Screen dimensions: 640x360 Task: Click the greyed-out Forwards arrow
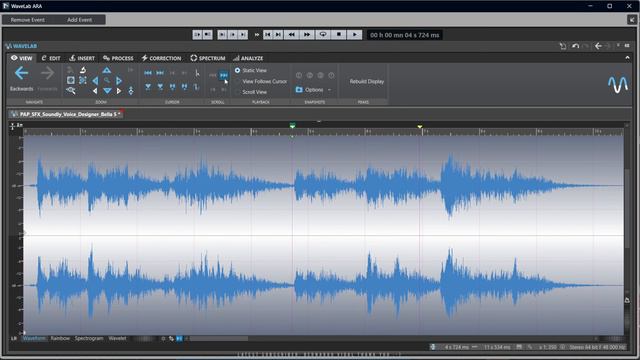point(47,73)
